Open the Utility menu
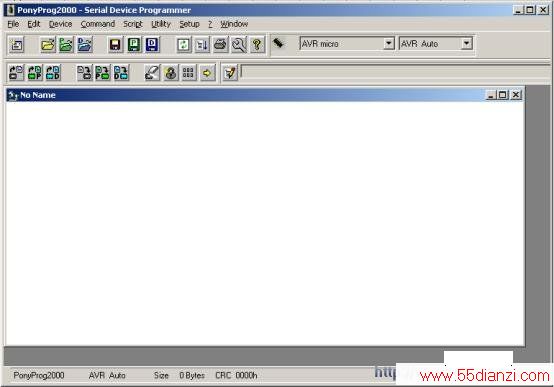The image size is (554, 387). [161, 24]
